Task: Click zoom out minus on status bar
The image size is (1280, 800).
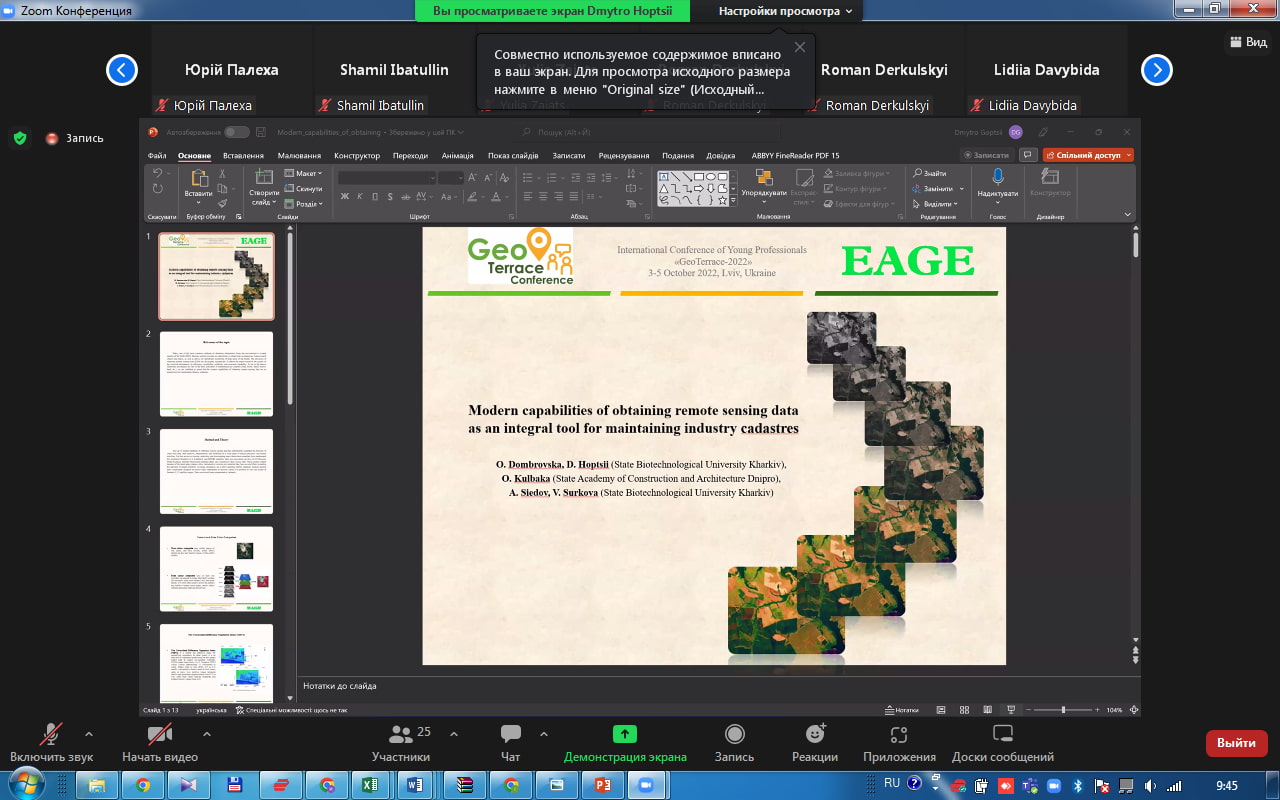Action: click(1027, 710)
